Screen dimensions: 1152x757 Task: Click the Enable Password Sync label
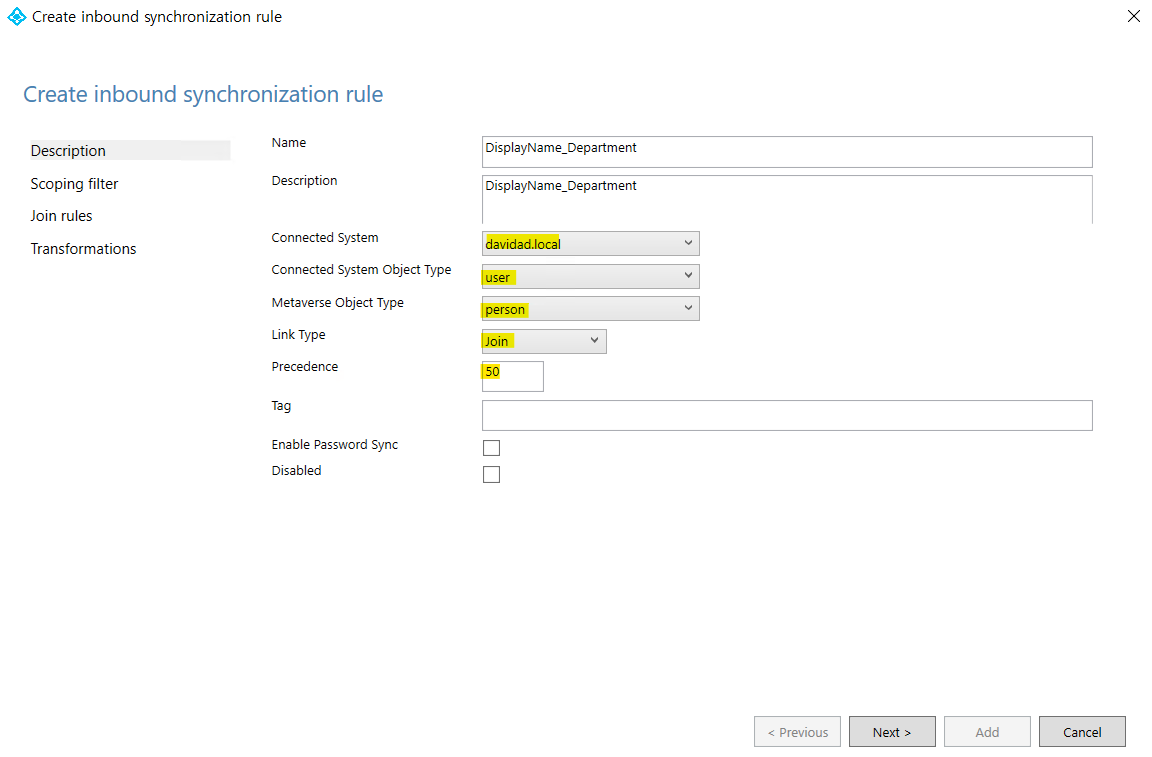coord(334,445)
